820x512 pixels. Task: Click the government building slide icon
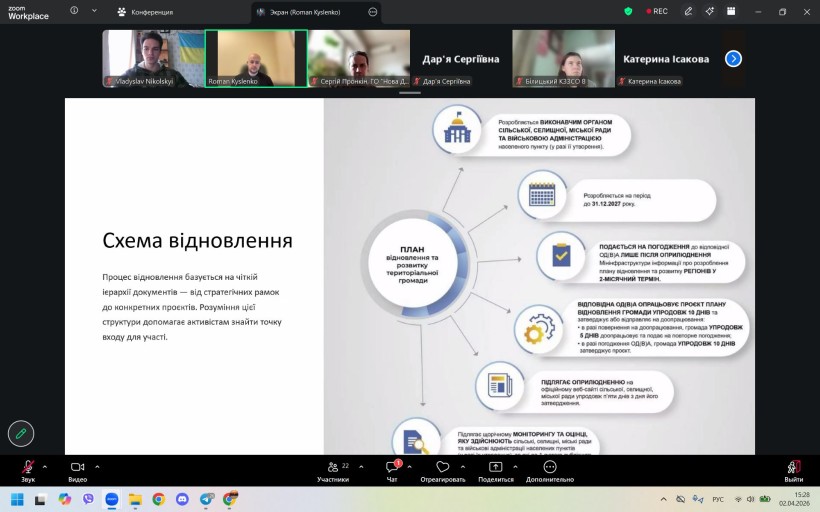click(457, 130)
